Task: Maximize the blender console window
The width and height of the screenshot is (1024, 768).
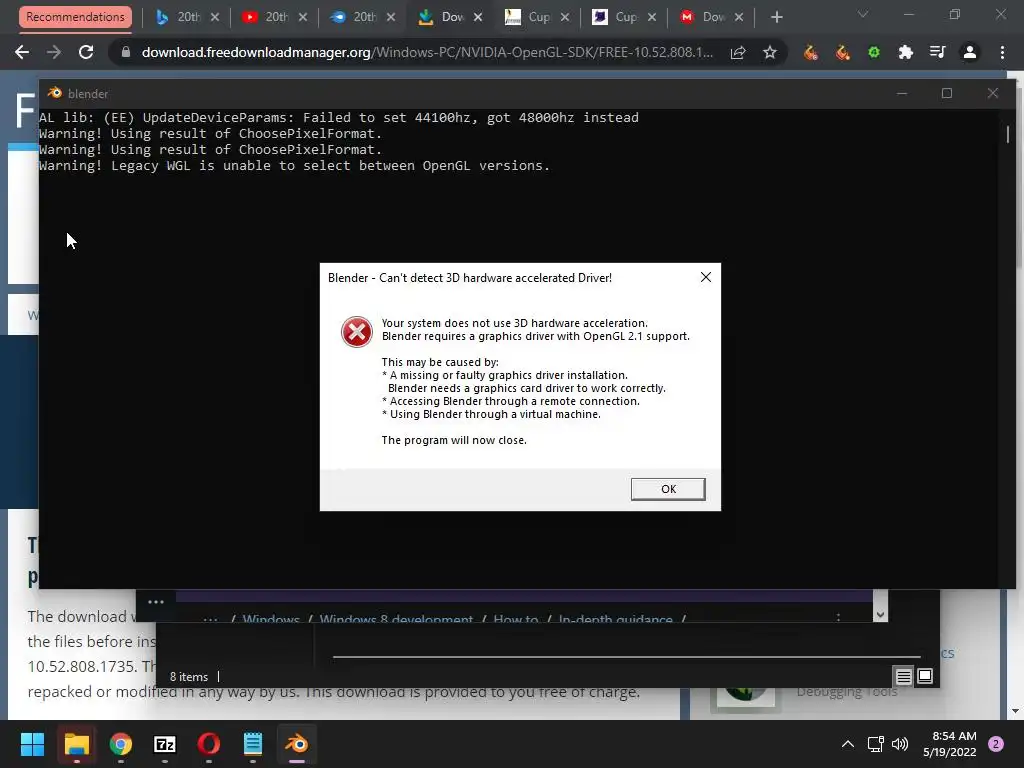Action: point(947,93)
